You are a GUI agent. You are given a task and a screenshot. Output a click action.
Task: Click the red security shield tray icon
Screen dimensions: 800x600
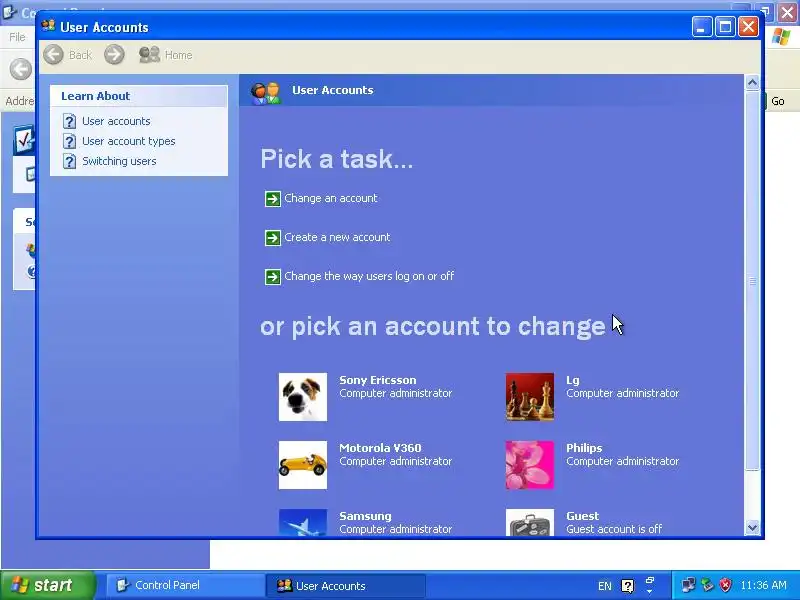click(x=725, y=585)
